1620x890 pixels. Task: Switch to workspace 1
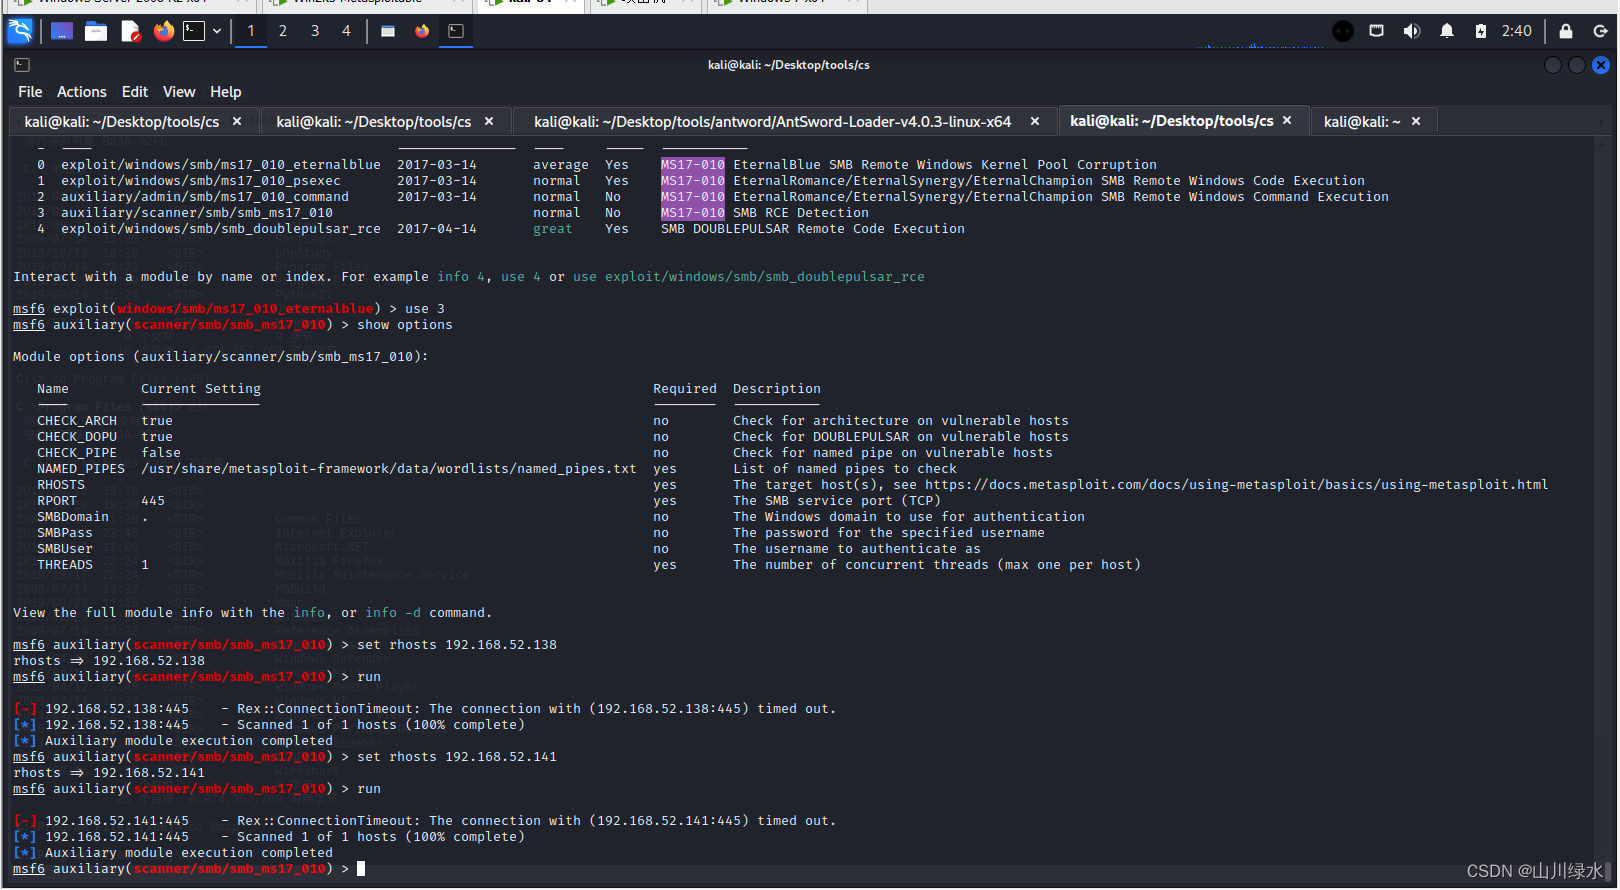point(251,31)
